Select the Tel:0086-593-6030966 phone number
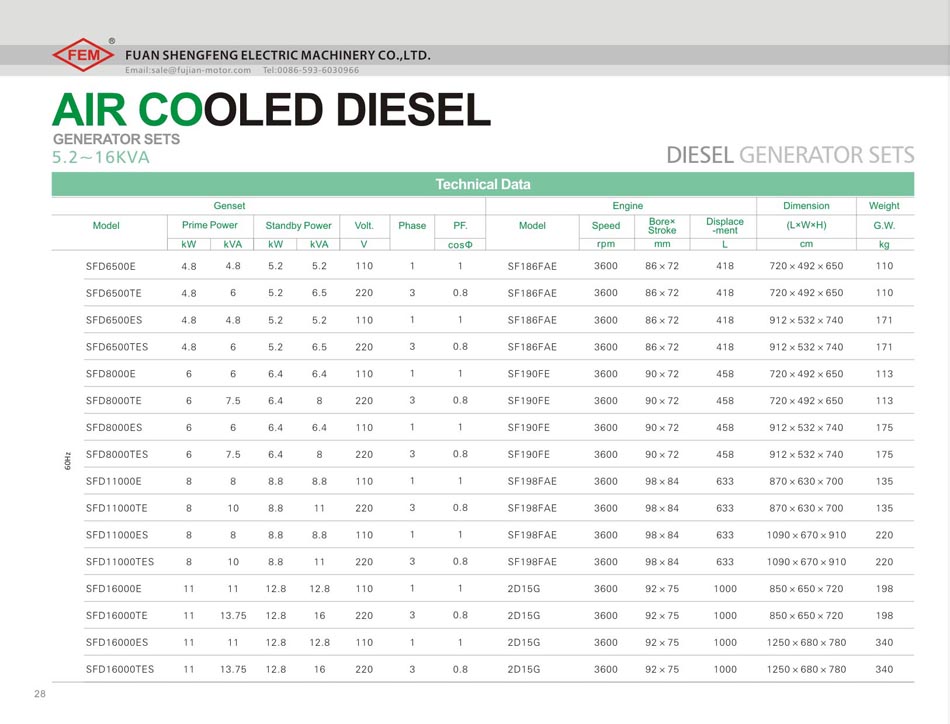This screenshot has height=724, width=950. pyautogui.click(x=311, y=70)
